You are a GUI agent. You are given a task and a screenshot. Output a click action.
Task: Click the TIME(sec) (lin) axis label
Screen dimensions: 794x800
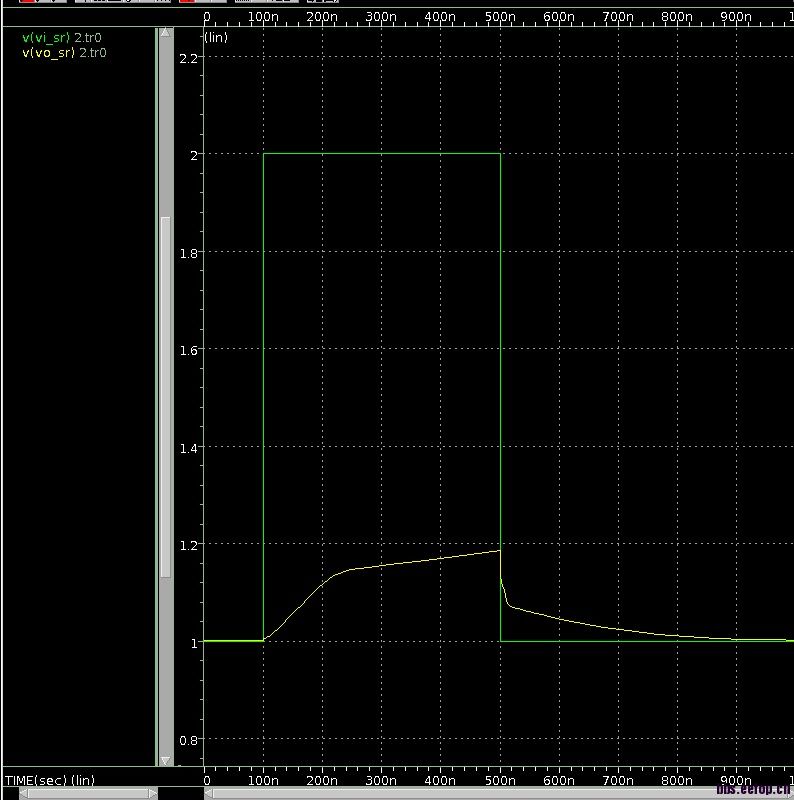click(x=50, y=780)
